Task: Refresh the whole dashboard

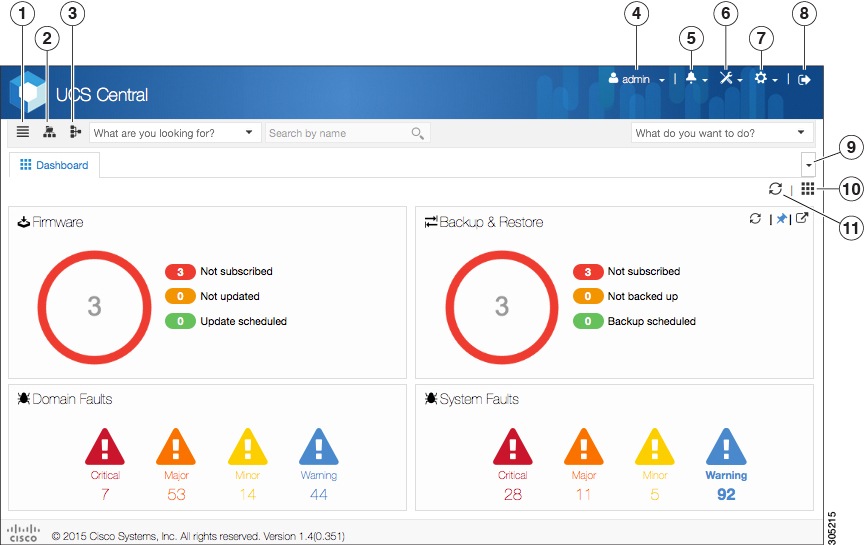Action: point(775,189)
